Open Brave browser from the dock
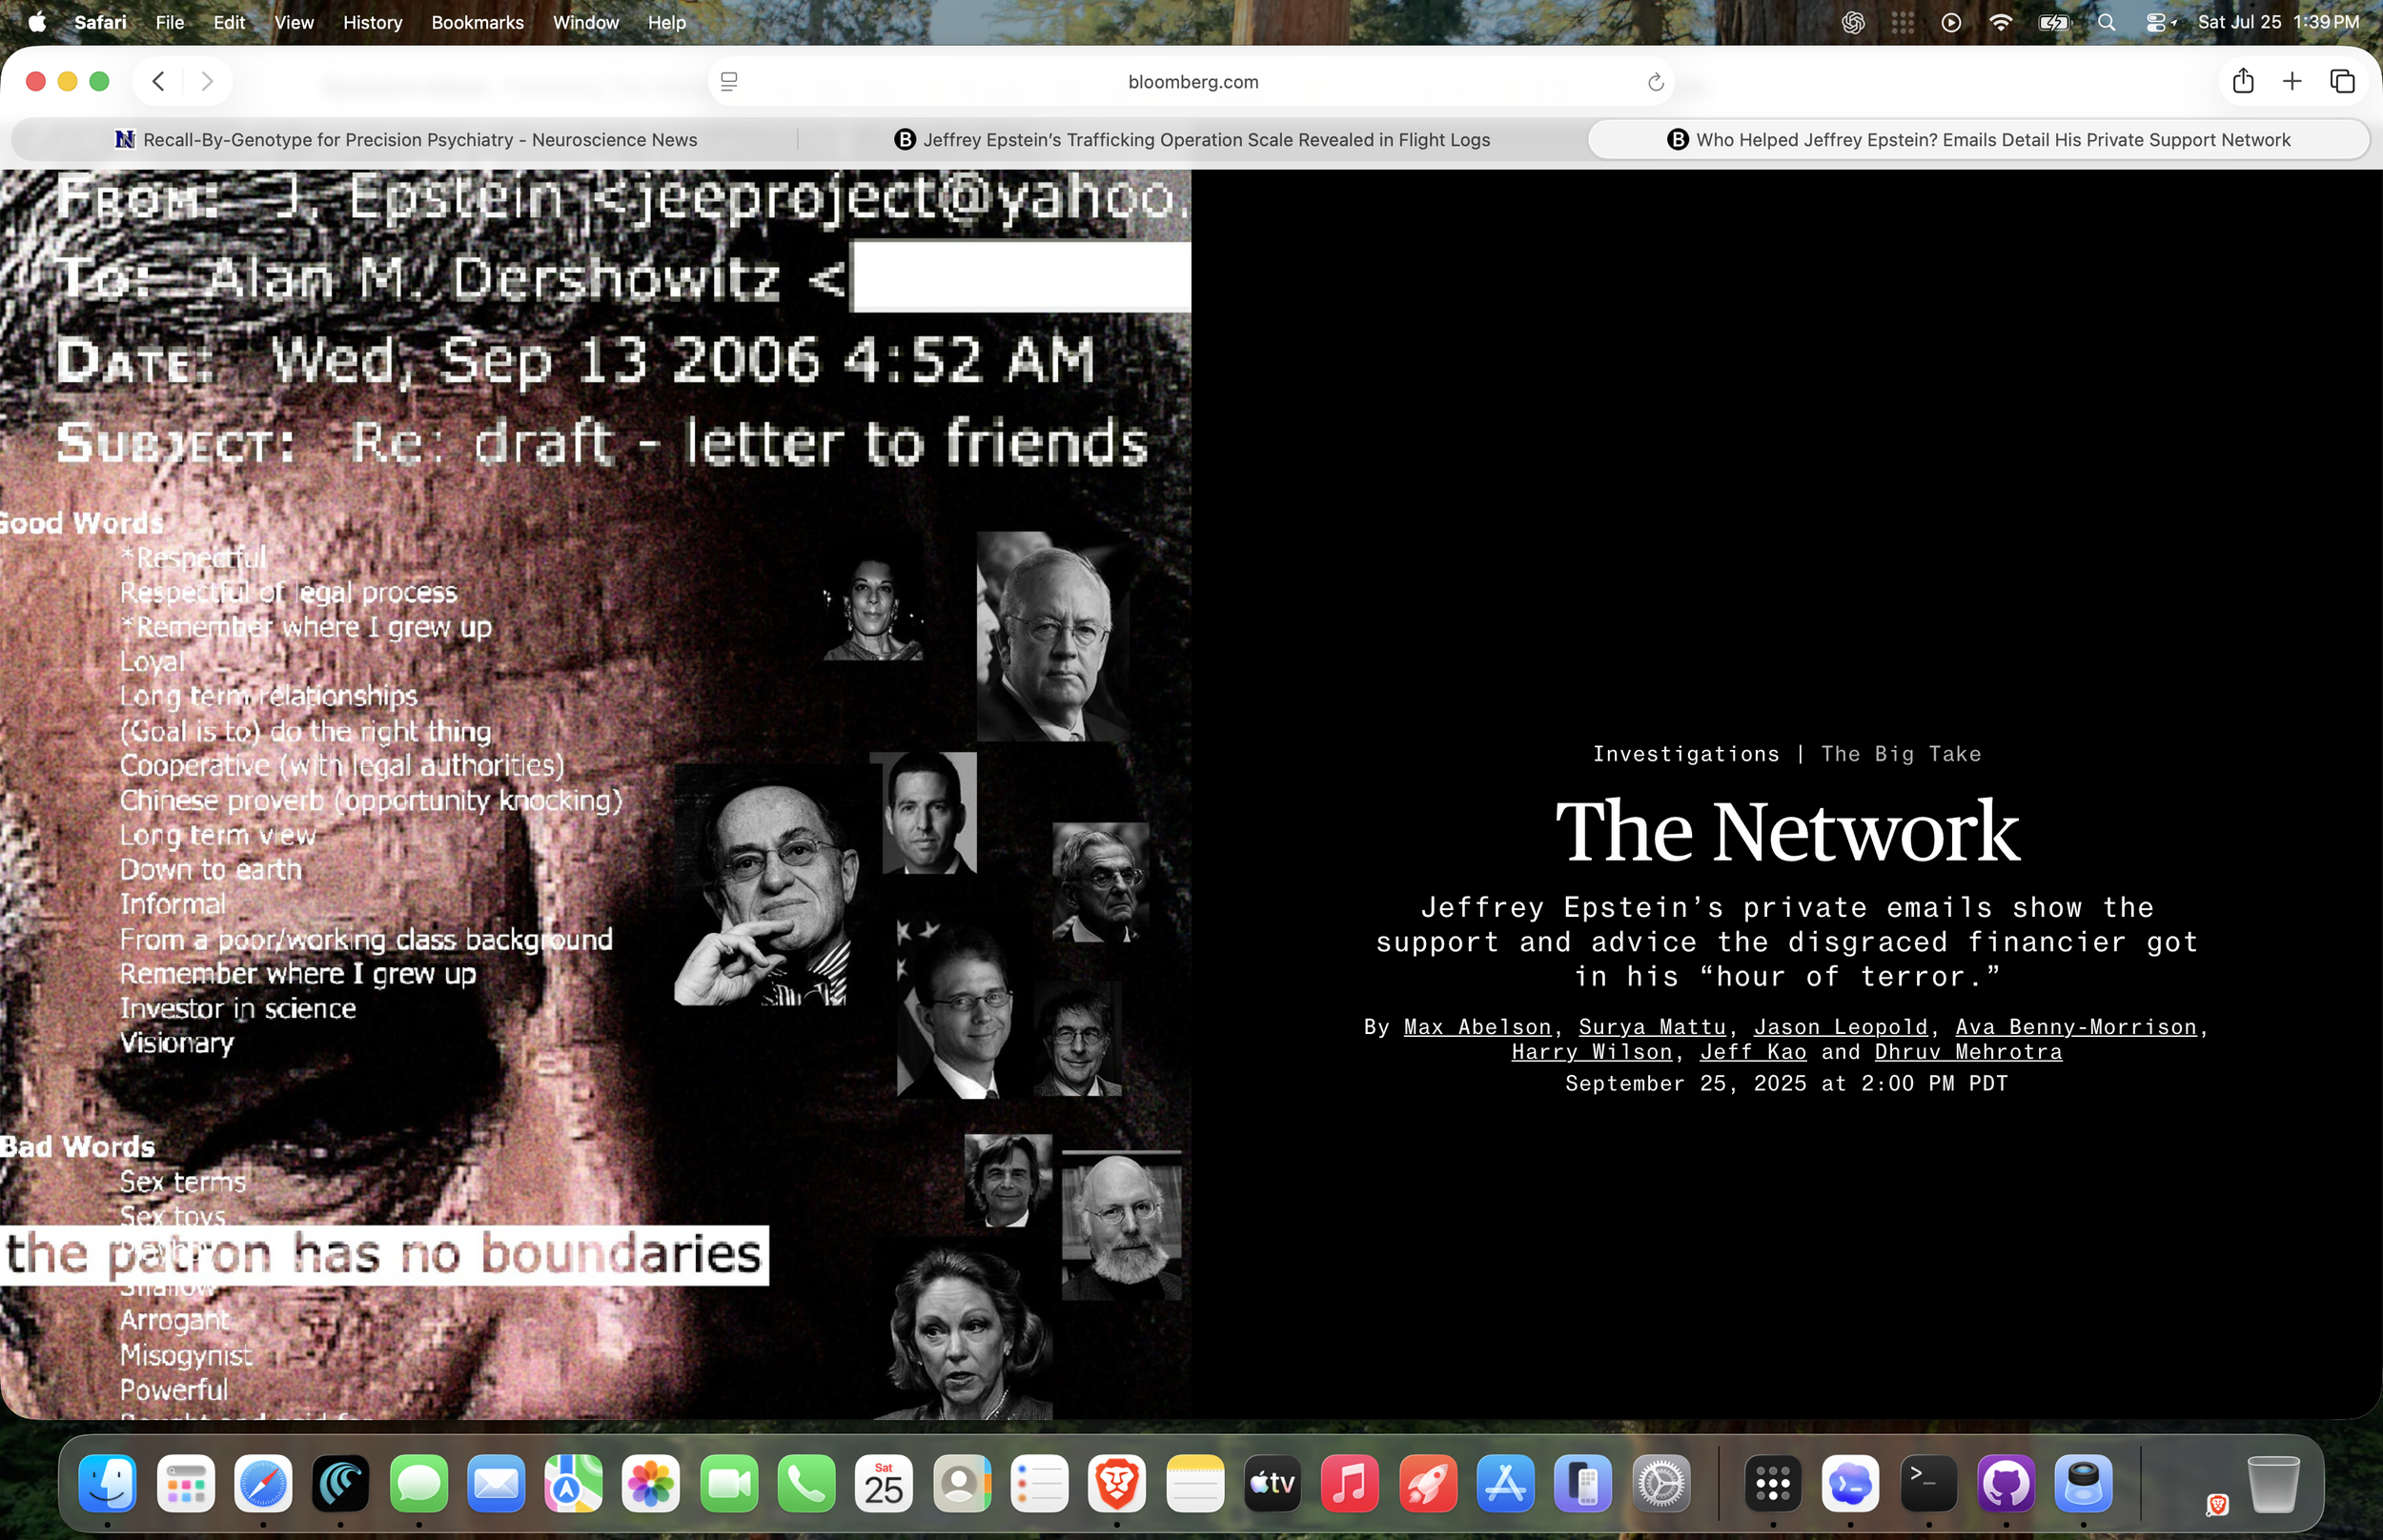Screen dimensions: 2383x1540 [x=1117, y=1484]
